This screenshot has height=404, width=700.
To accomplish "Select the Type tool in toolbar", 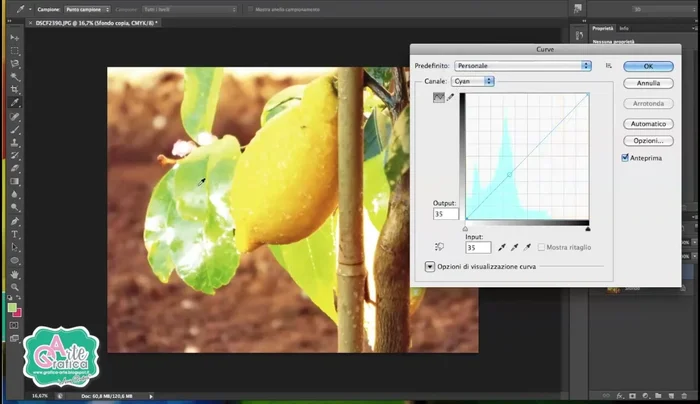I will pos(15,234).
